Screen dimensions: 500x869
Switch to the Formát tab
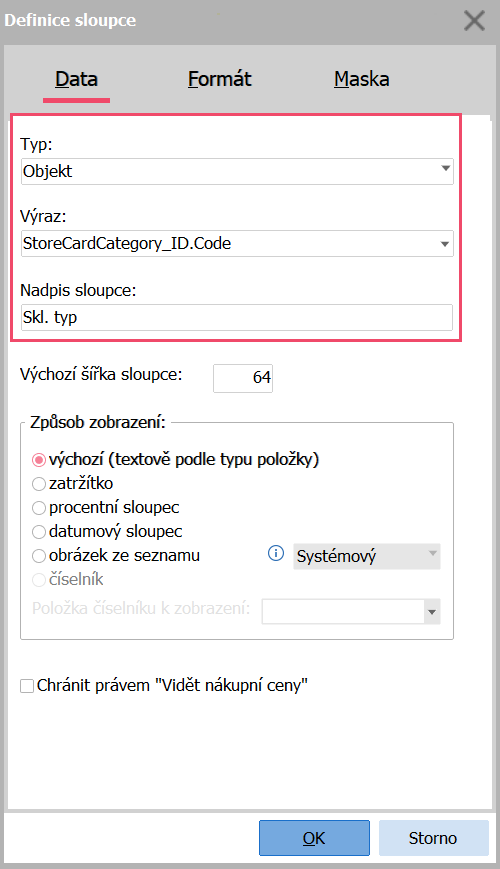pyautogui.click(x=220, y=79)
